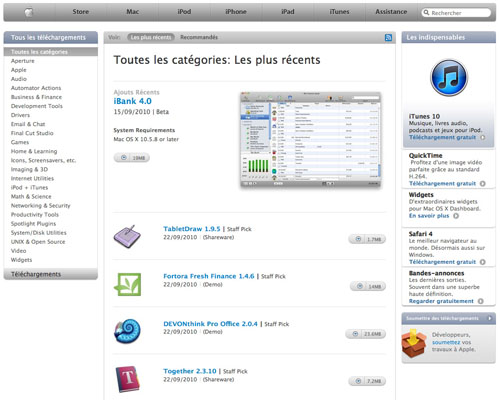The height and width of the screenshot is (400, 500).
Task: Click the Apple logo in navigation bar
Action: (x=29, y=12)
